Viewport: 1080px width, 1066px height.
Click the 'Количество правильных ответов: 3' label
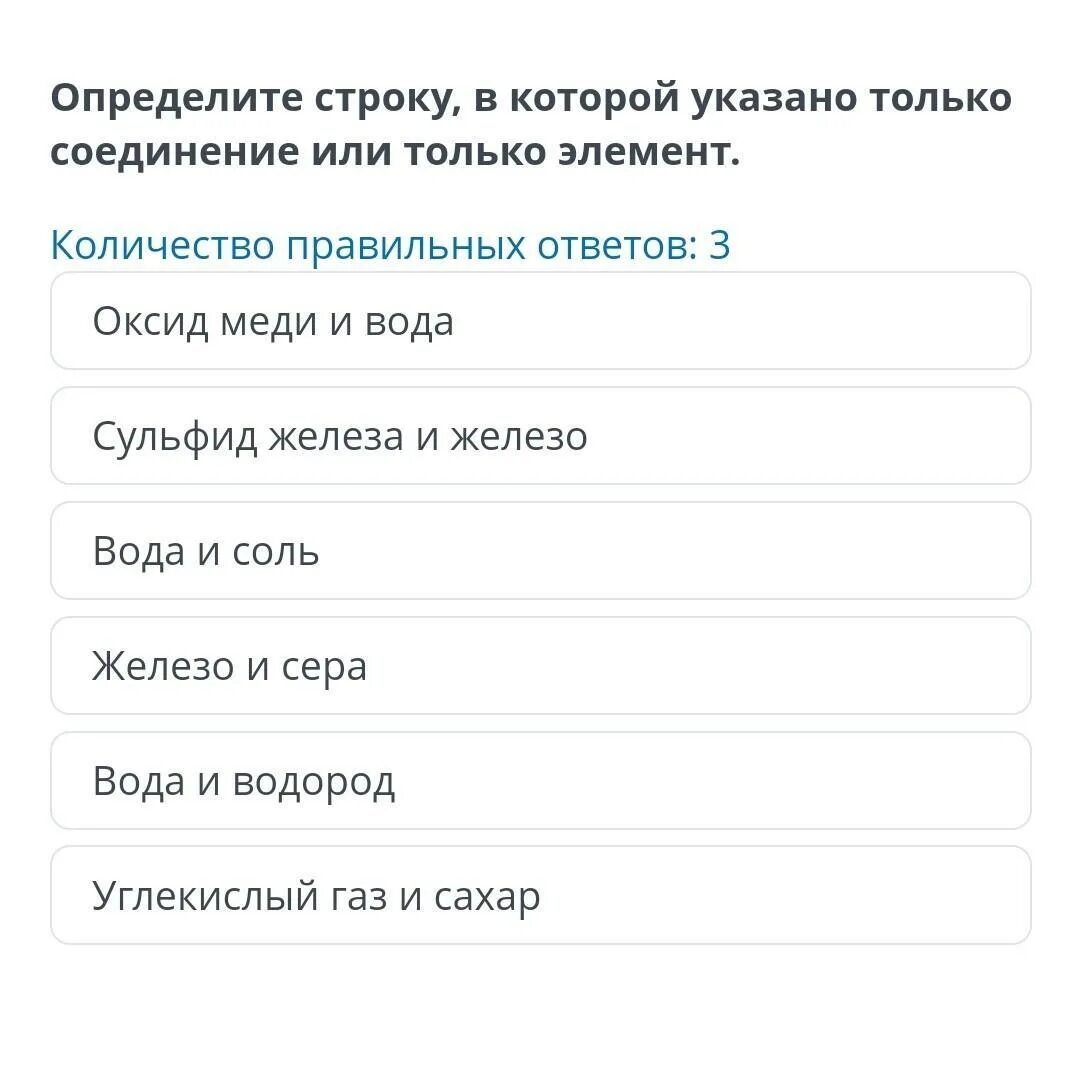[391, 244]
